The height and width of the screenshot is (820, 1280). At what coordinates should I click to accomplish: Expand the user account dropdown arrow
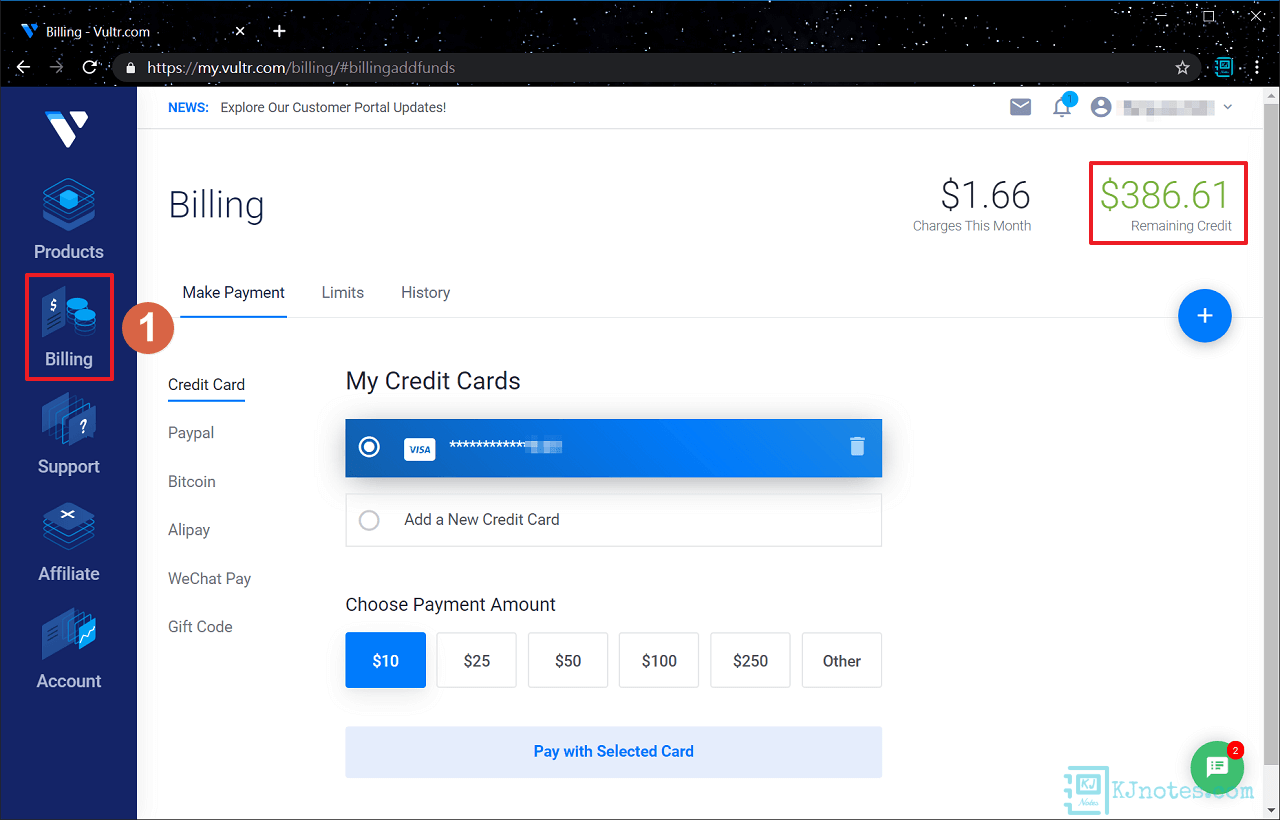coord(1228,107)
